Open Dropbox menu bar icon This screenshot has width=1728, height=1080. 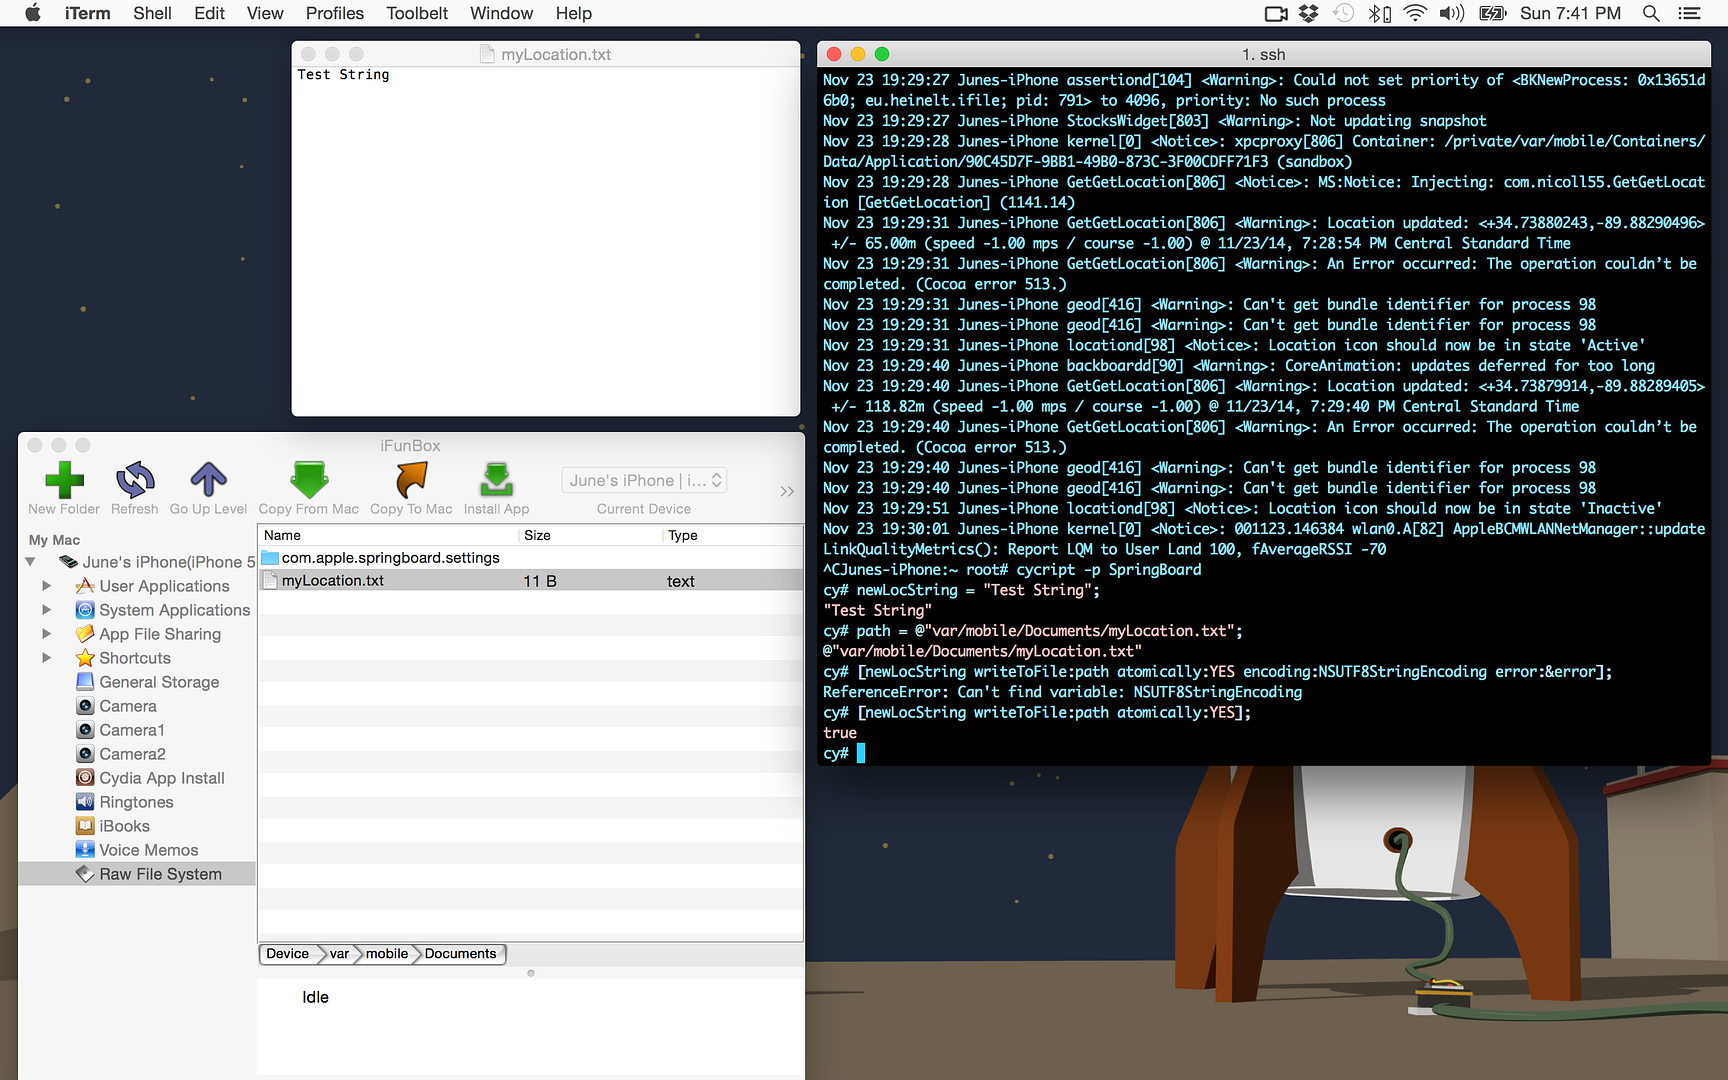point(1308,13)
